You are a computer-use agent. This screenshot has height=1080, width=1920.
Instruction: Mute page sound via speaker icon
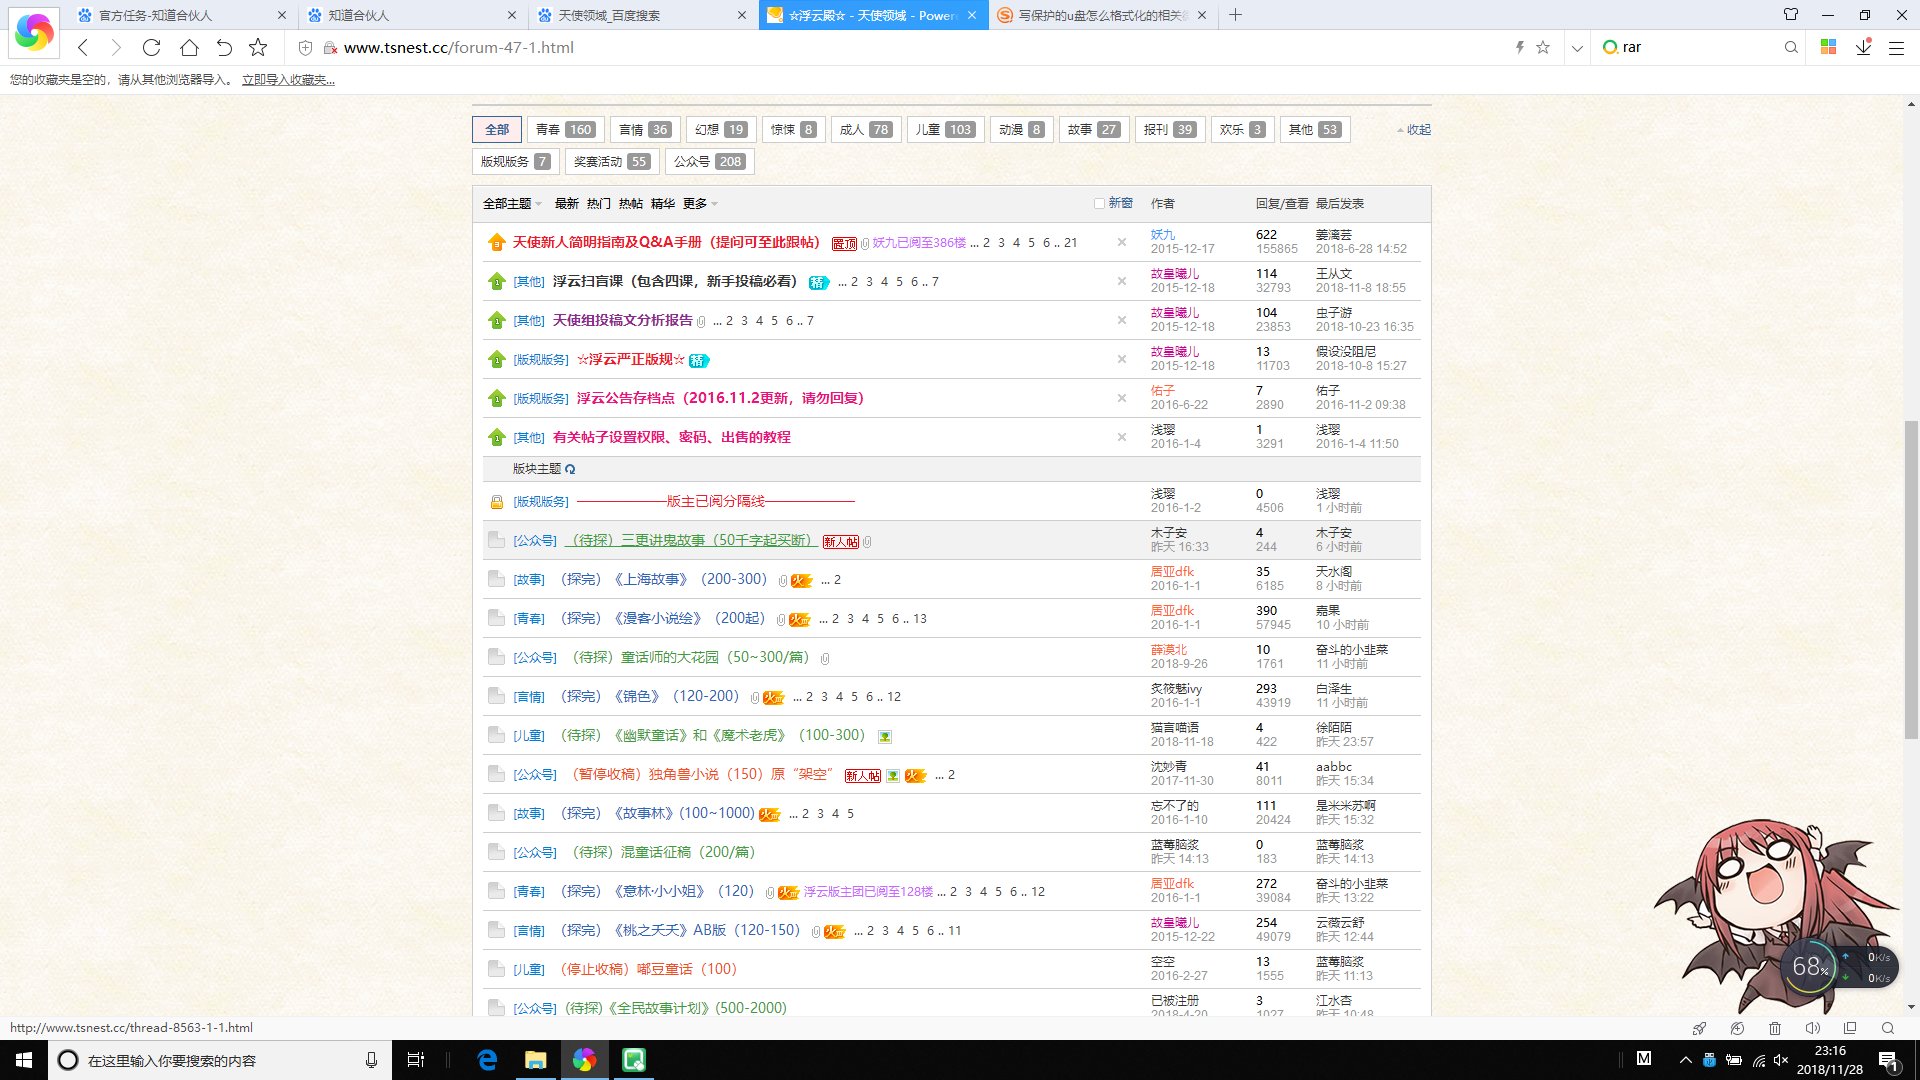[1812, 1028]
